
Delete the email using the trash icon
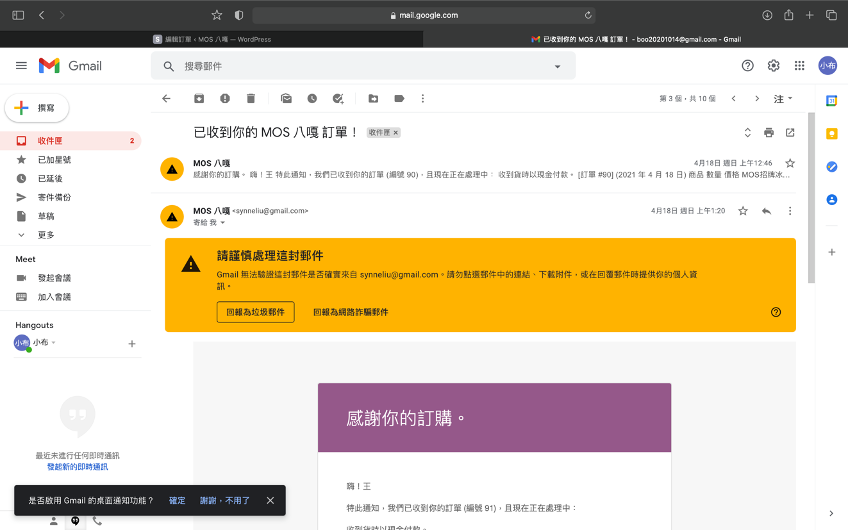(x=251, y=98)
